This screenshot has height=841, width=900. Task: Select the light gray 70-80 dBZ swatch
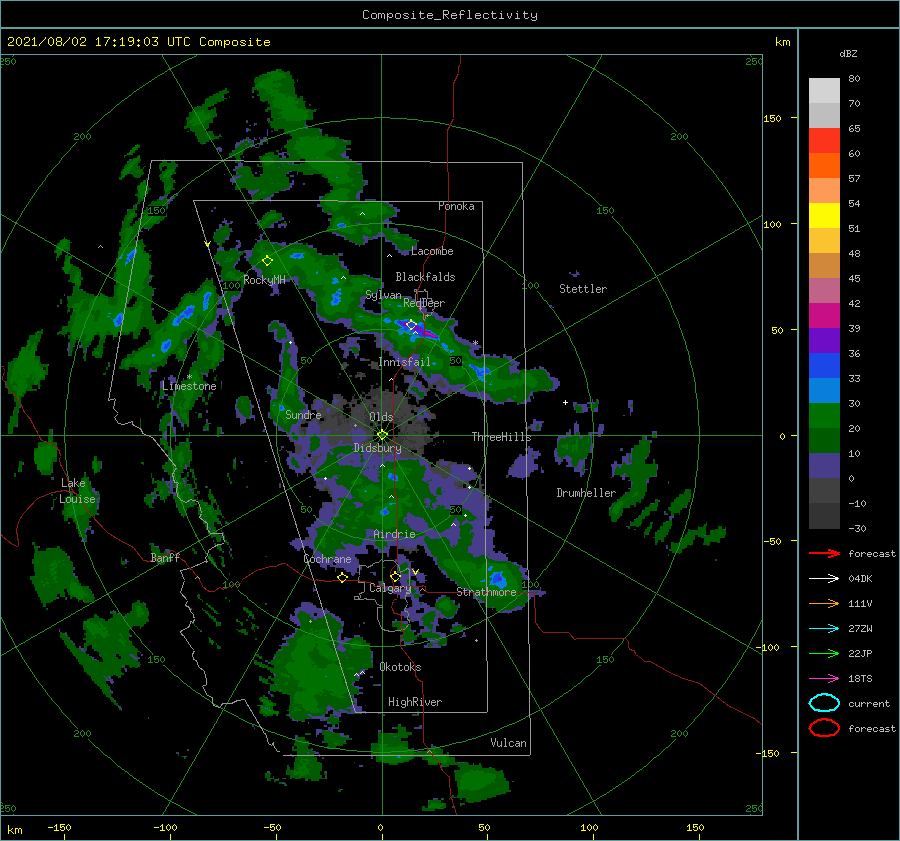tap(824, 91)
